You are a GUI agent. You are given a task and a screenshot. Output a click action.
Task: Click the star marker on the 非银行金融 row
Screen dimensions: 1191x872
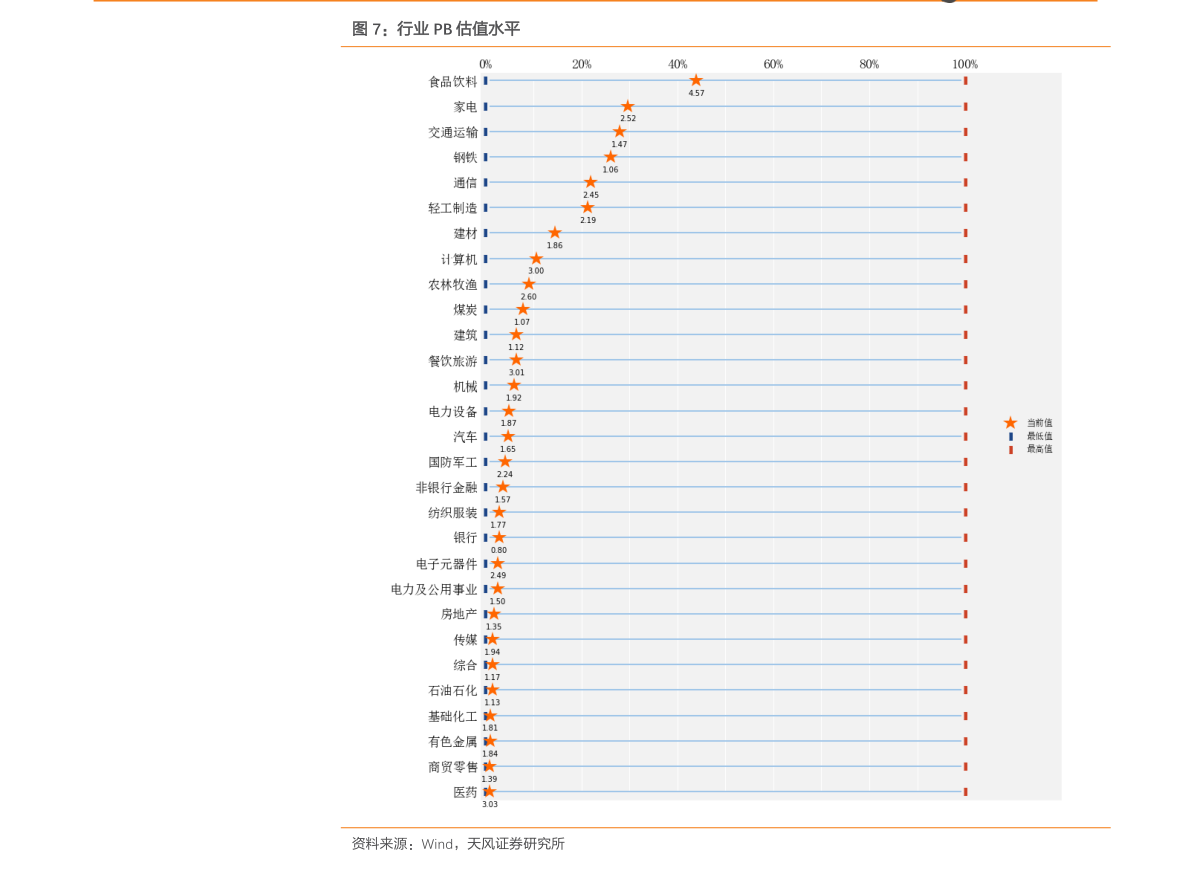point(502,487)
